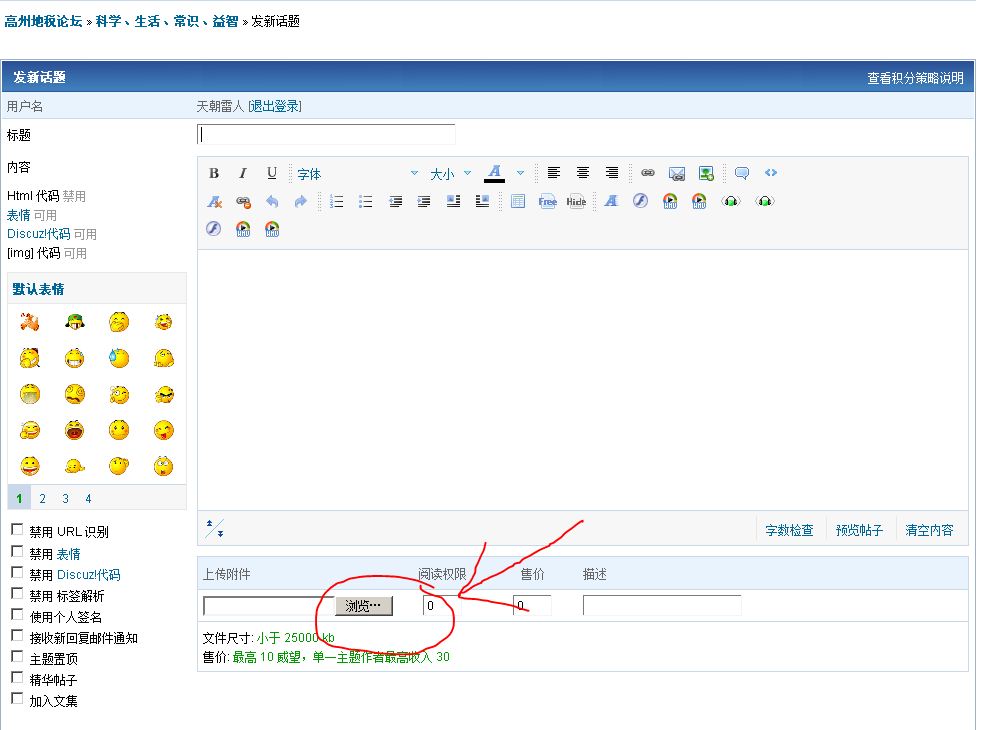Click the 浏览 browse button
This screenshot has width=985, height=730.
[x=363, y=606]
